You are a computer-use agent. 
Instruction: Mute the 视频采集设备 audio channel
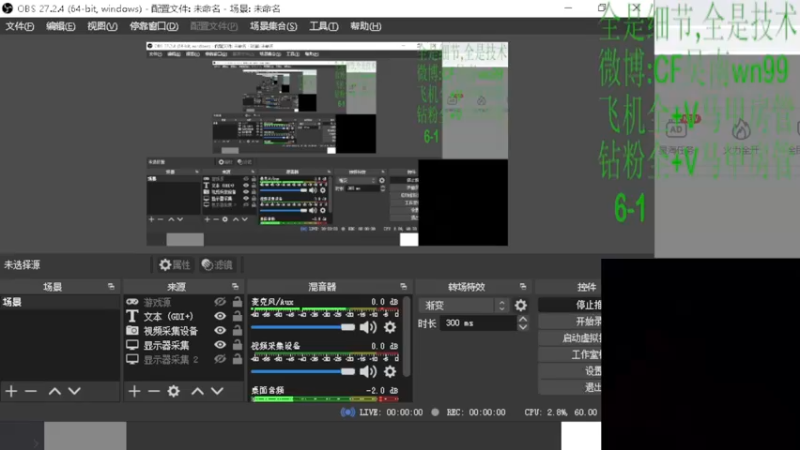point(368,371)
